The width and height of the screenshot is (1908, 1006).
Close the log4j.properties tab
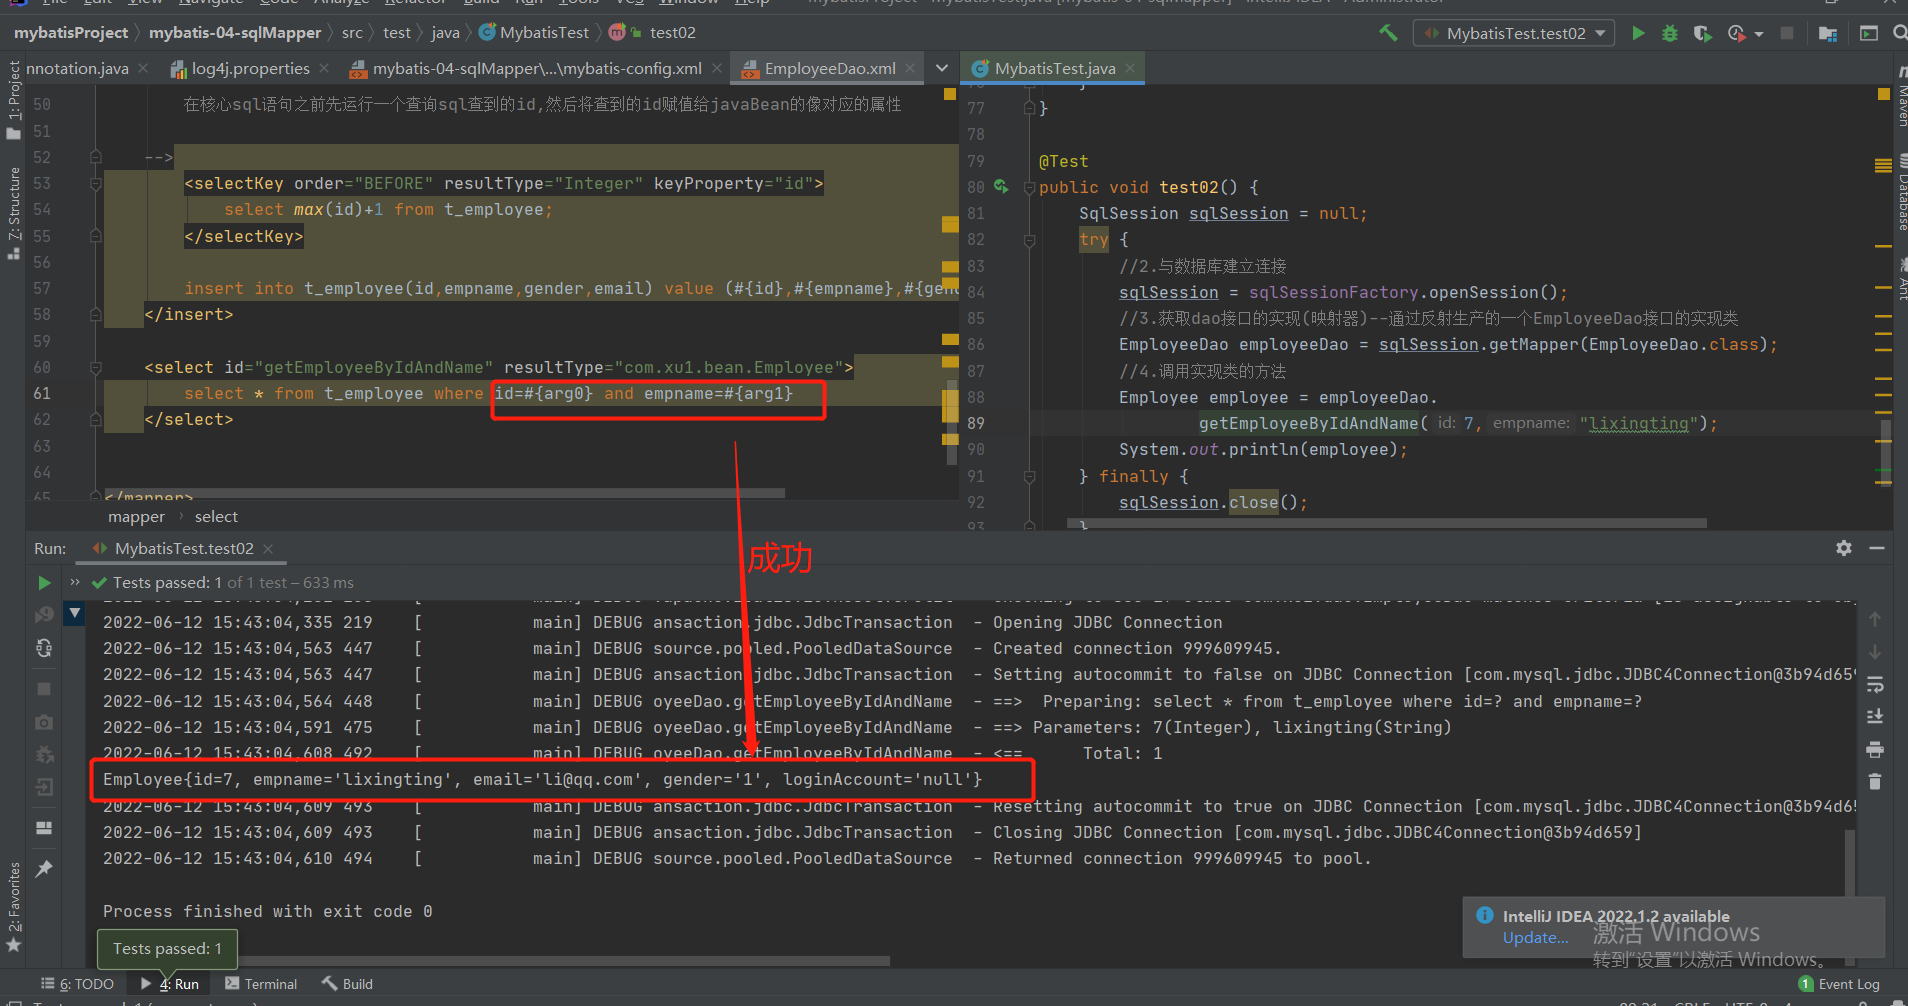325,68
